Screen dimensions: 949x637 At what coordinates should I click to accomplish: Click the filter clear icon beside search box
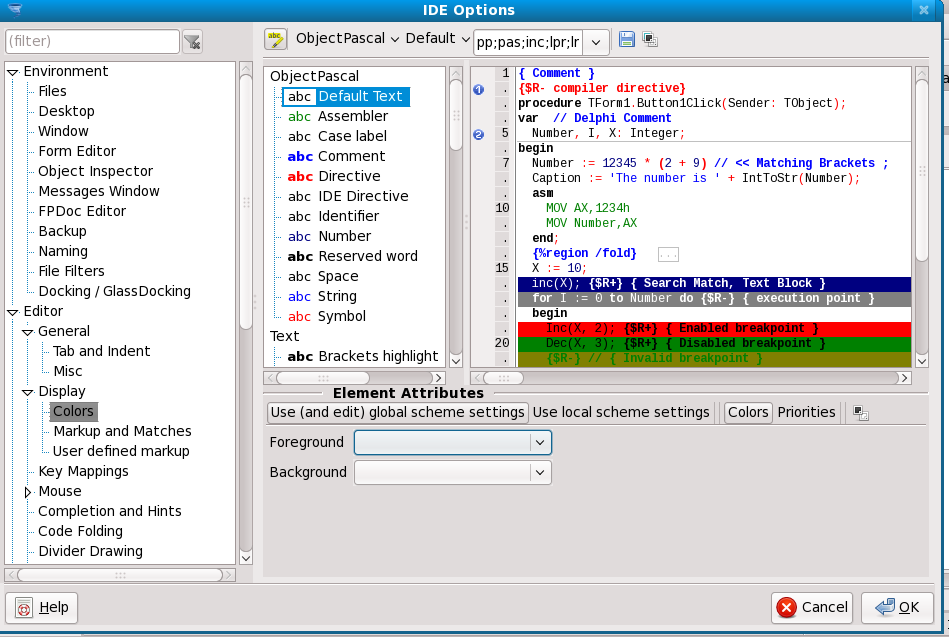192,41
